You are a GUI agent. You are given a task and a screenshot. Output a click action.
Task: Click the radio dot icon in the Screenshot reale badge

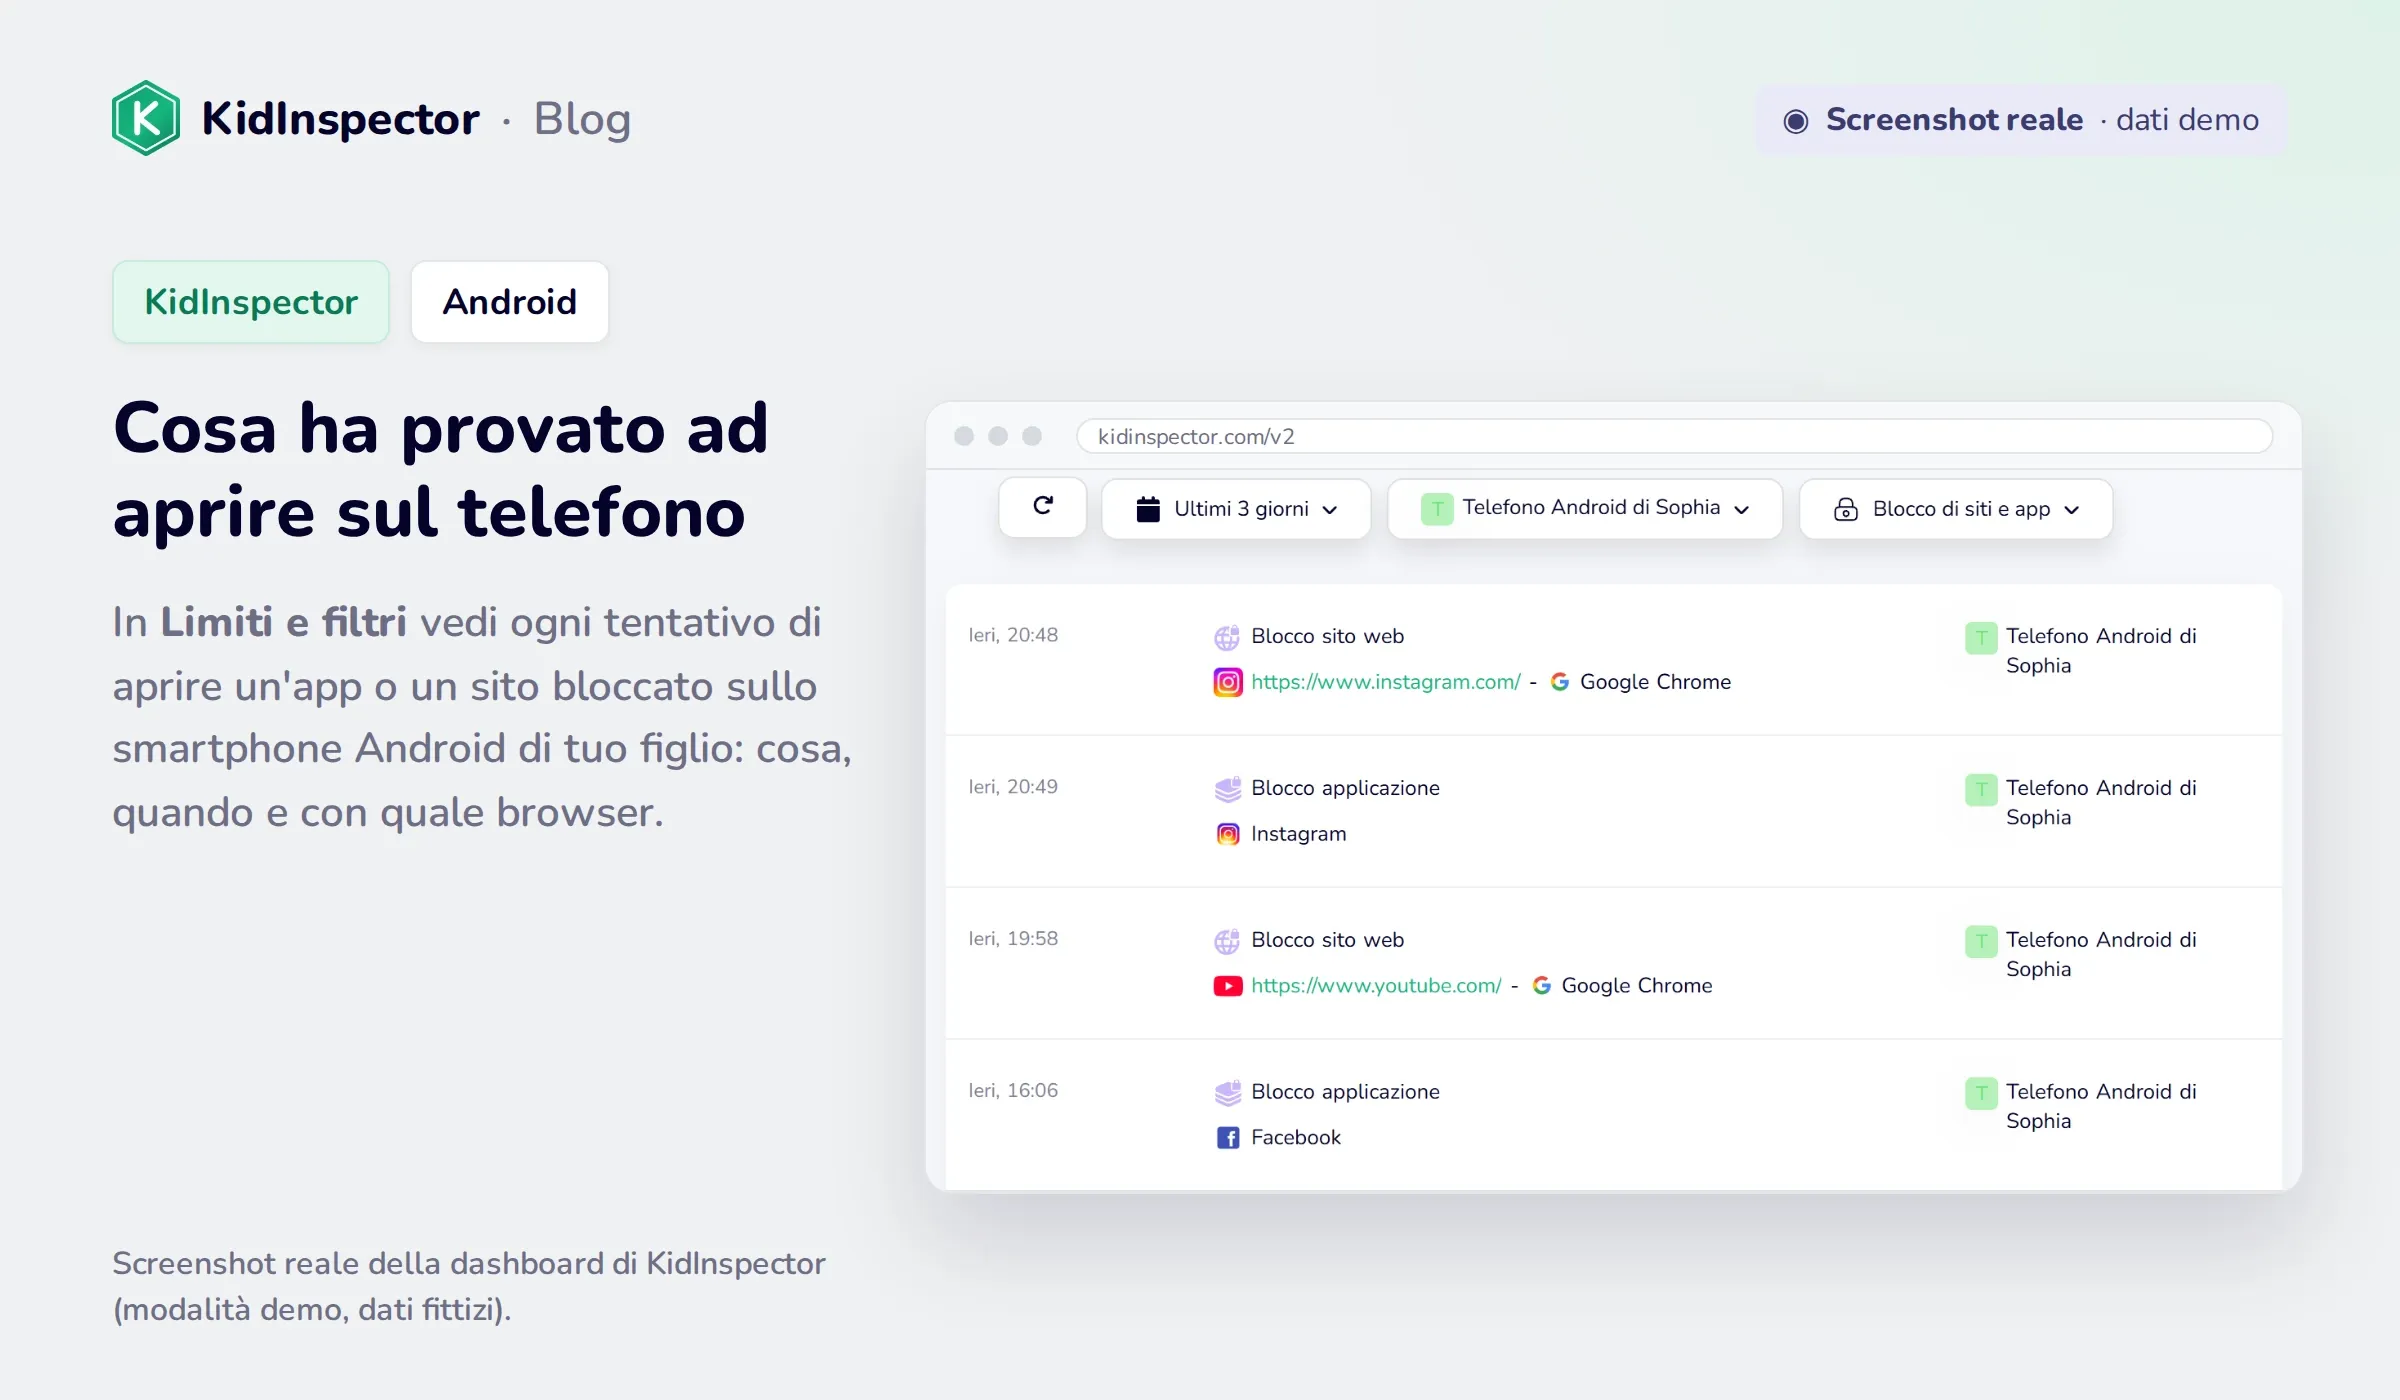pos(1796,121)
